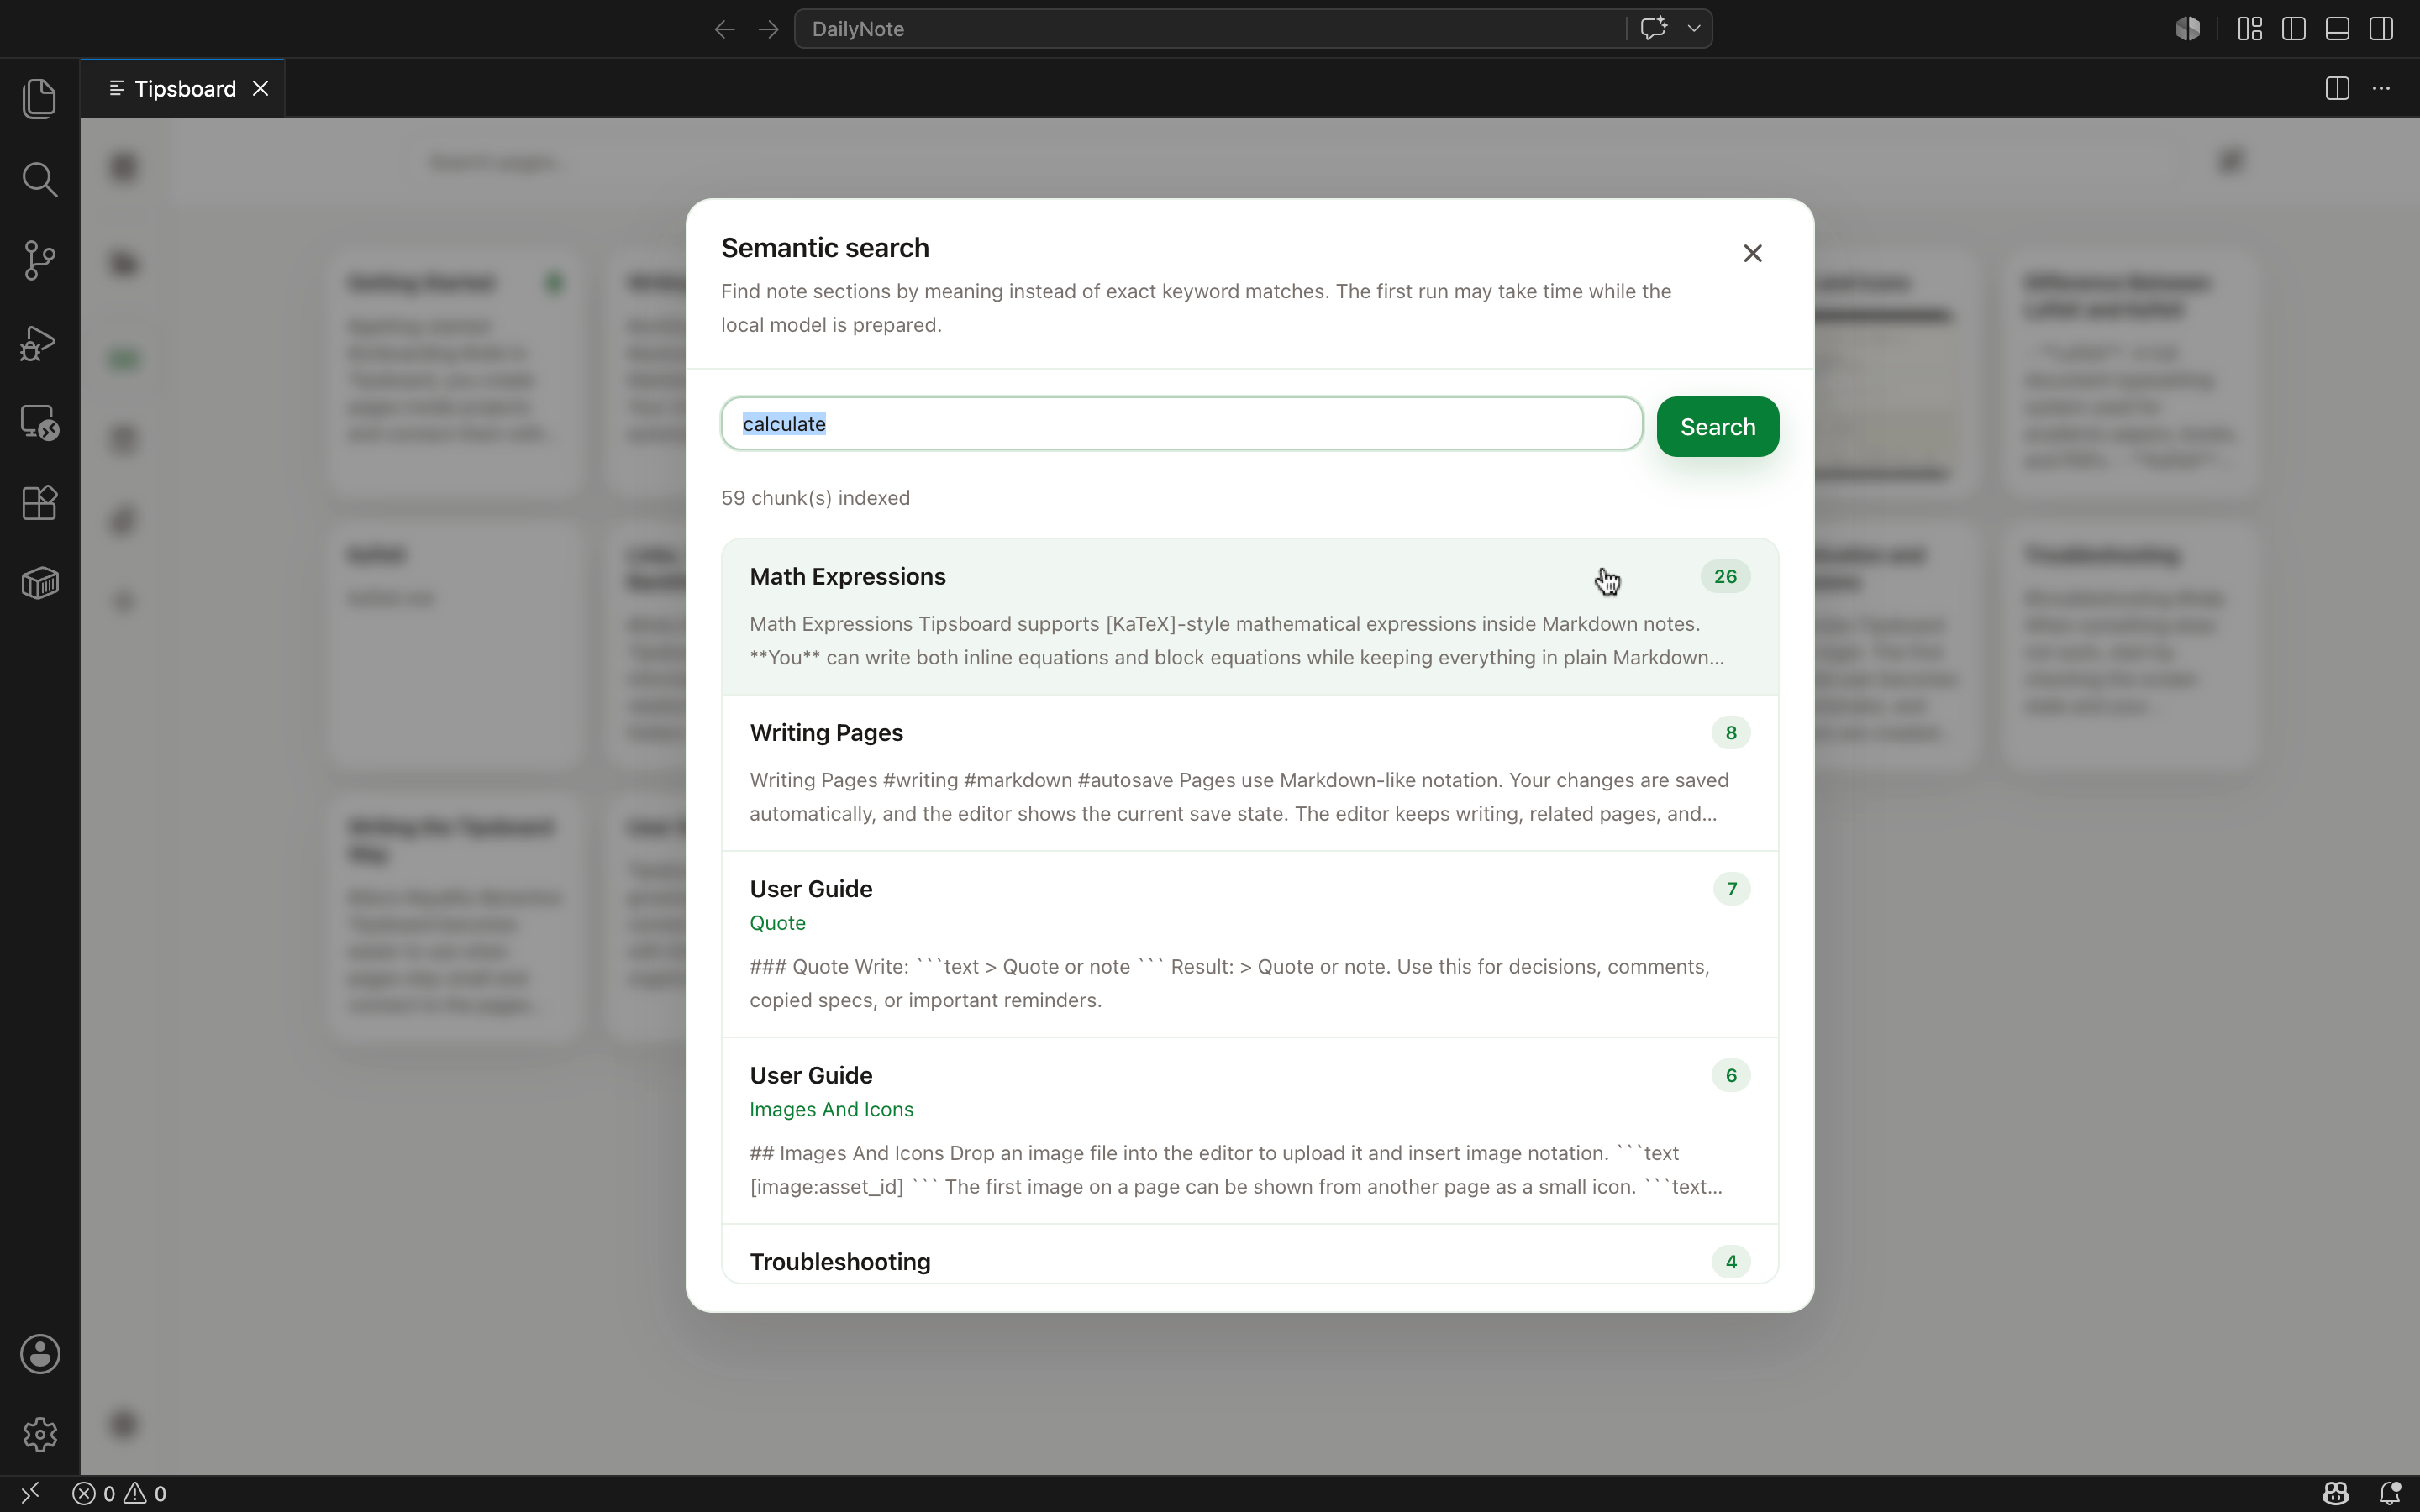
Task: Open the Math Expressions result
Action: (1249, 617)
